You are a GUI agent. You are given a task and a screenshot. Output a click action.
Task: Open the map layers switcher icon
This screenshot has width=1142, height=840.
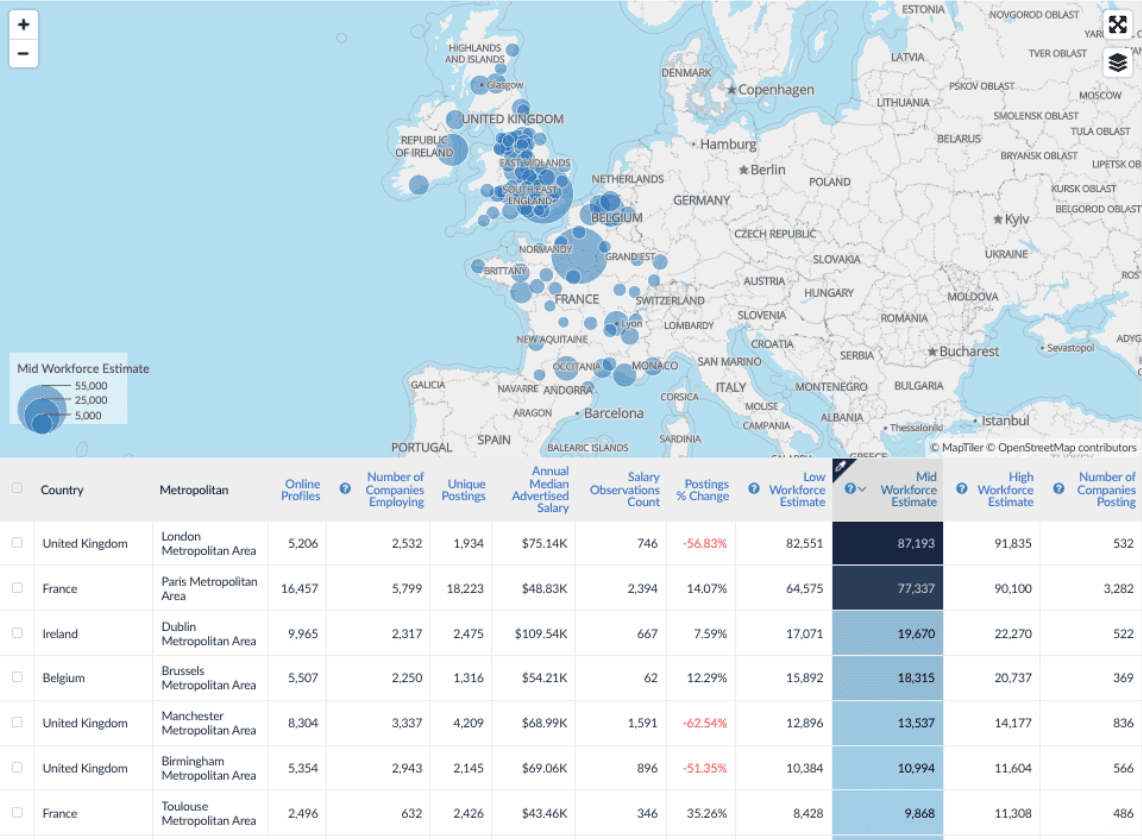(1117, 62)
